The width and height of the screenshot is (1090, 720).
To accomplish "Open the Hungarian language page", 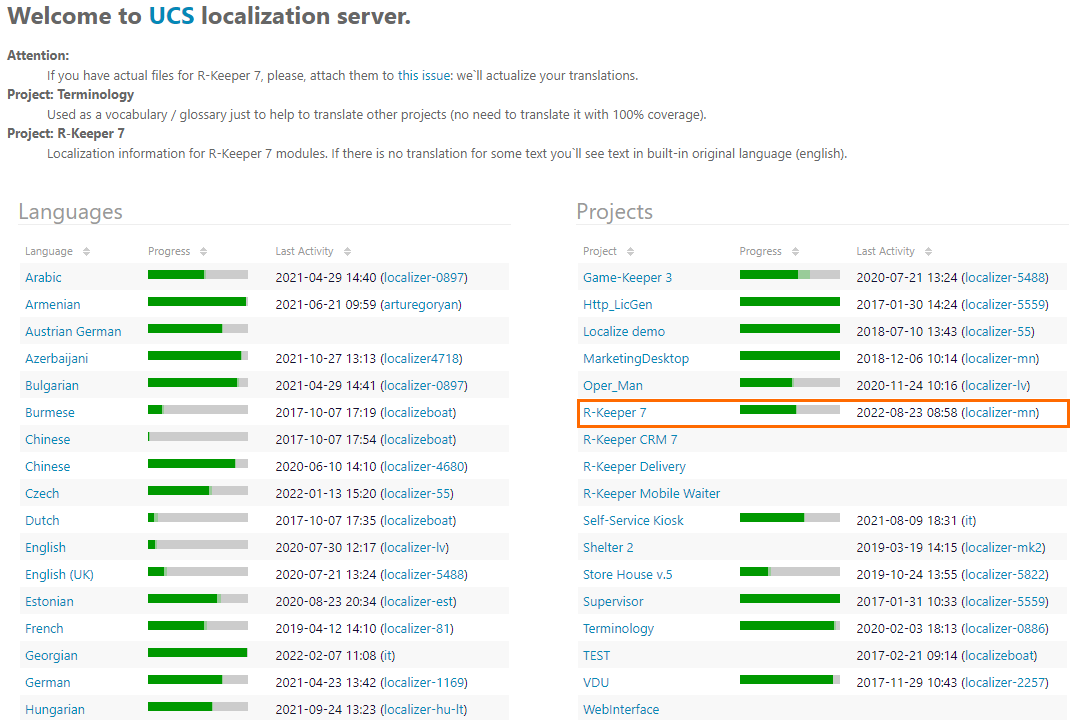I will 55,710.
